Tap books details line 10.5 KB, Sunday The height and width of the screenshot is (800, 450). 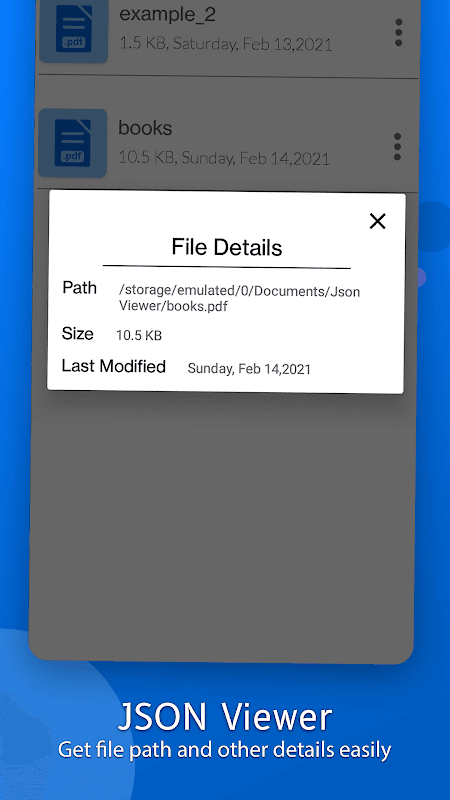point(224,158)
